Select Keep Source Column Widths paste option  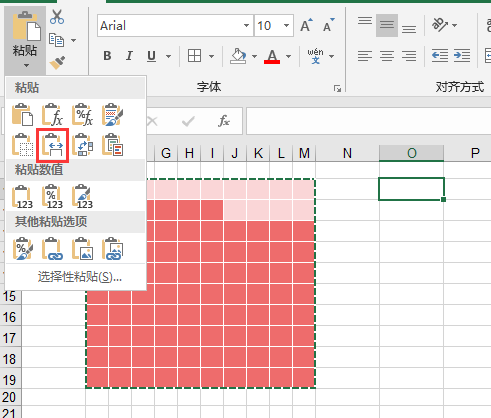[53, 146]
